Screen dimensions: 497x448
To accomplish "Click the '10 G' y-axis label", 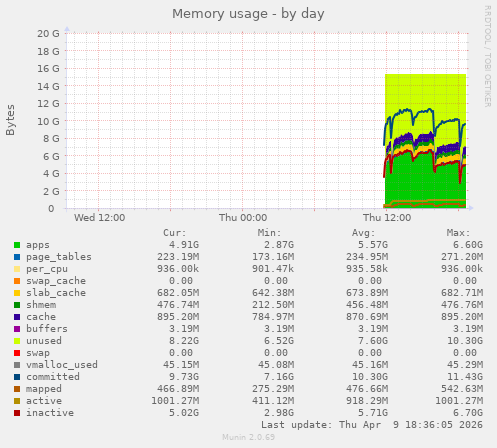I will coord(48,121).
